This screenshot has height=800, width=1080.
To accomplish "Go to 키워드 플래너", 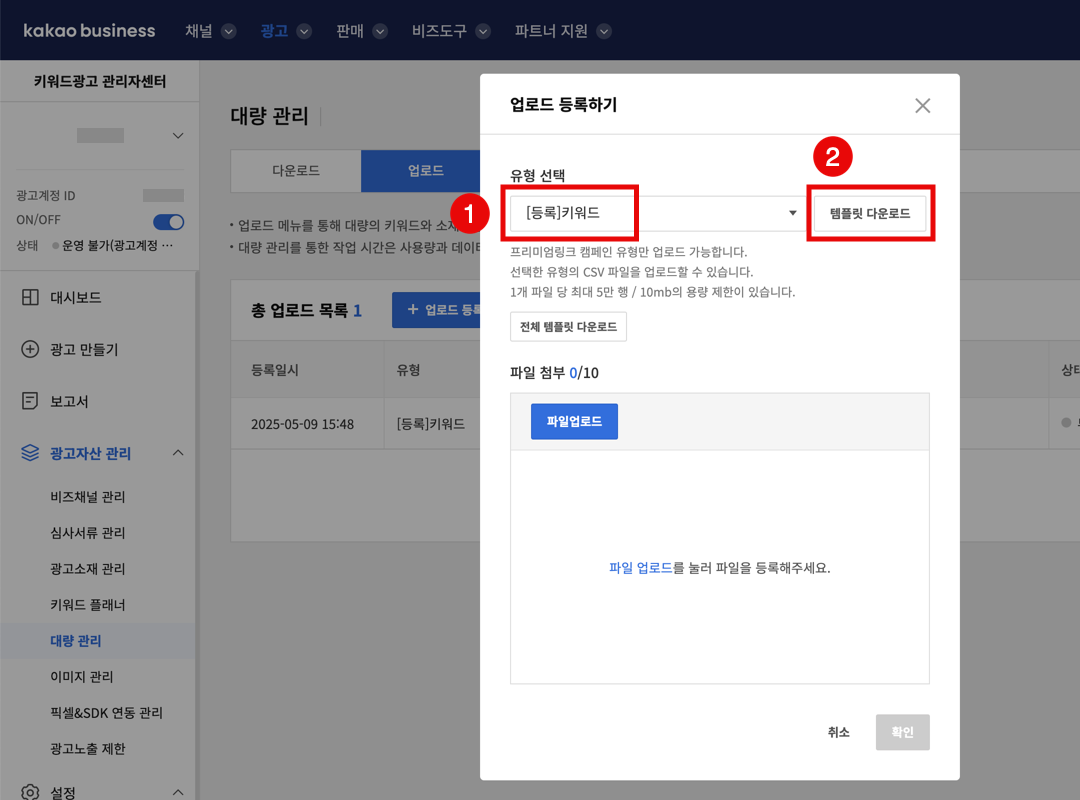I will 87,604.
